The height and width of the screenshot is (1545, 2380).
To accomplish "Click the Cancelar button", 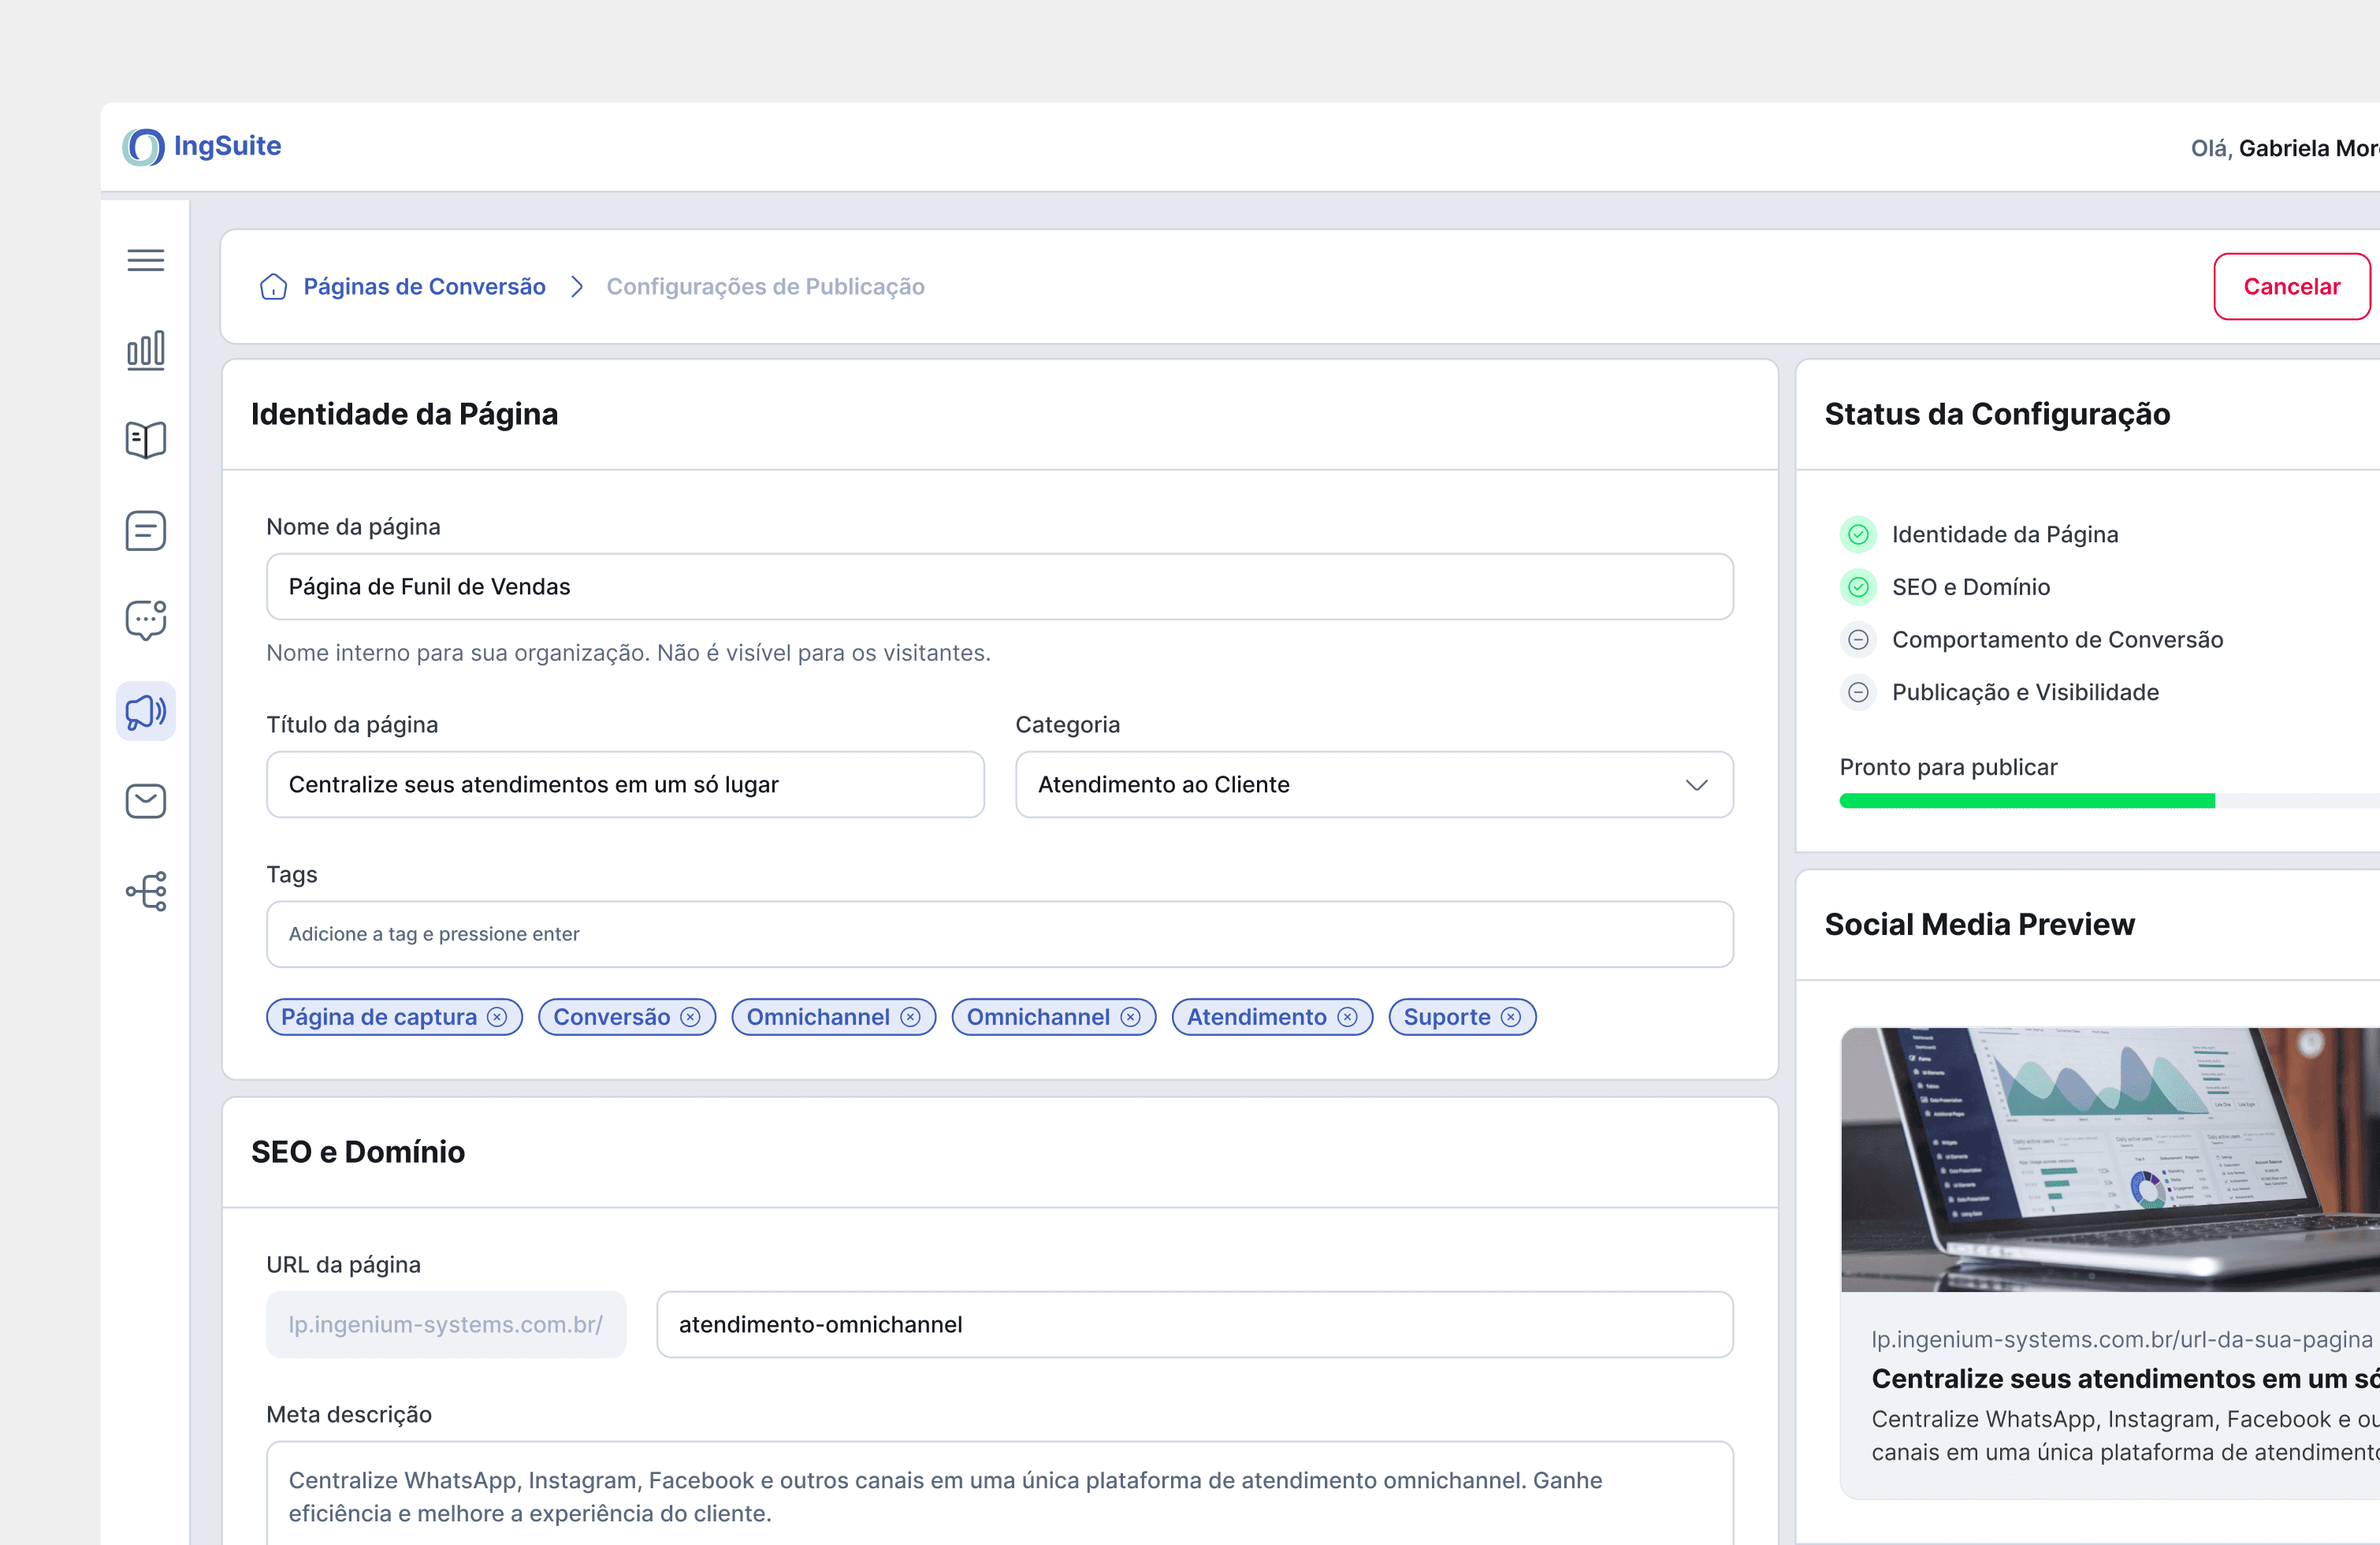I will 2291,287.
